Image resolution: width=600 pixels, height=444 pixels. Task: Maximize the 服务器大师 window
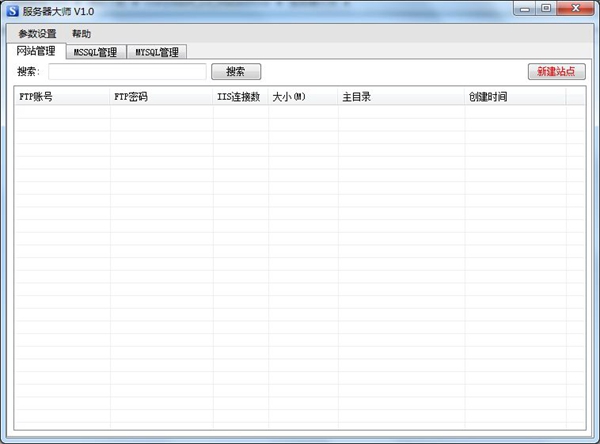tap(546, 8)
